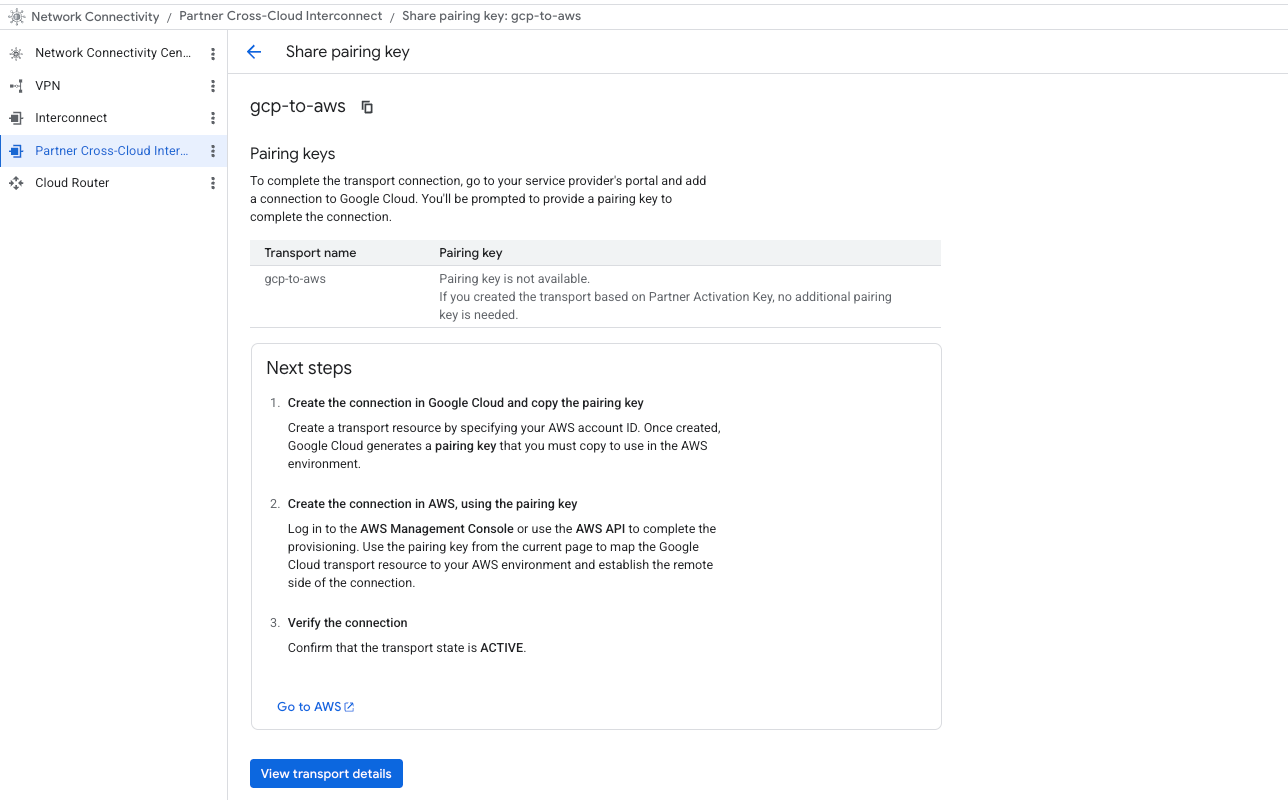Click the back arrow beside Share pairing key
The width and height of the screenshot is (1288, 800).
pyautogui.click(x=254, y=52)
